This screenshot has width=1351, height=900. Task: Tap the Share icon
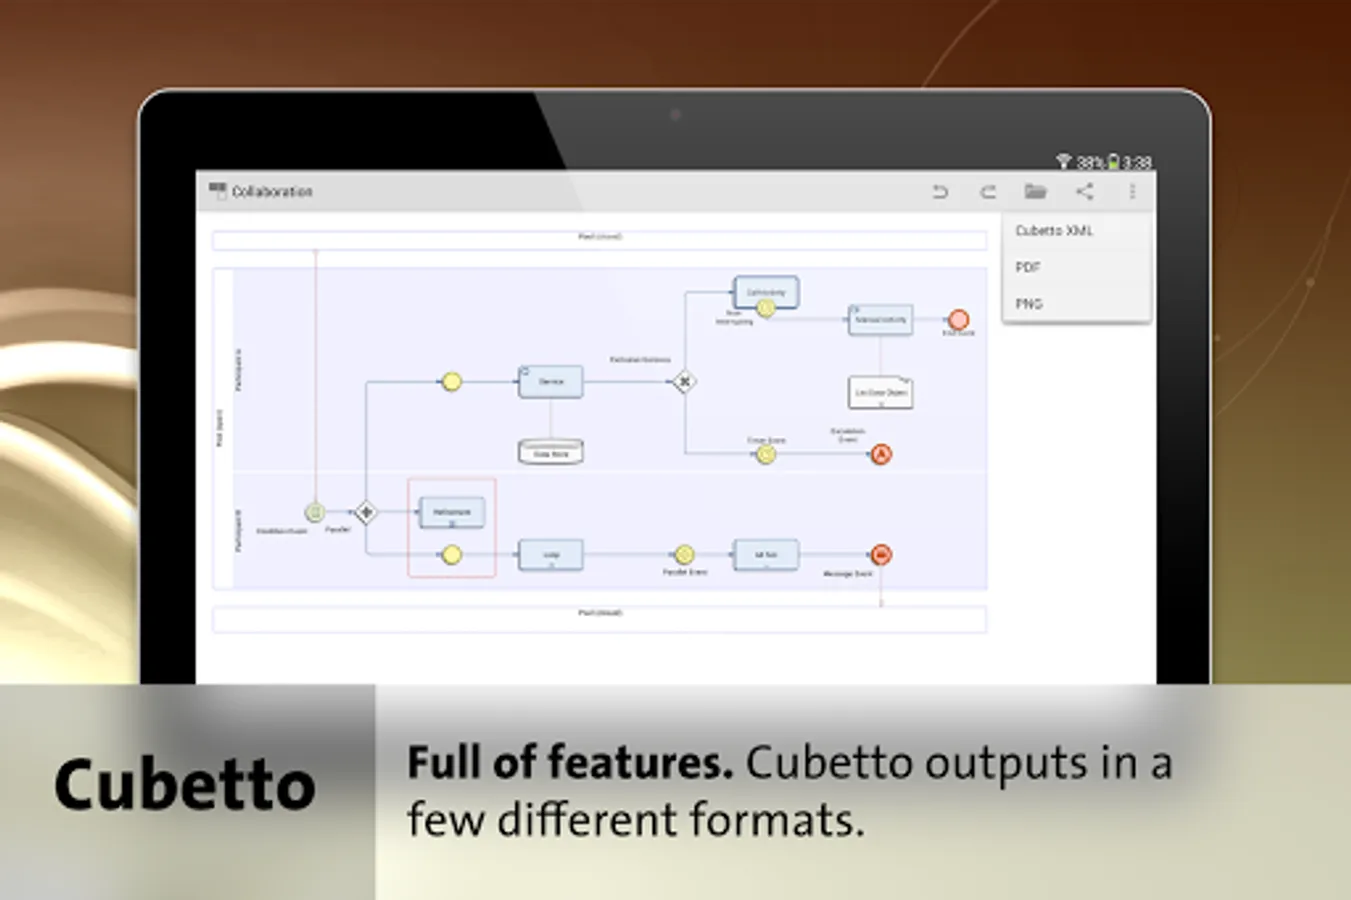click(x=1084, y=191)
